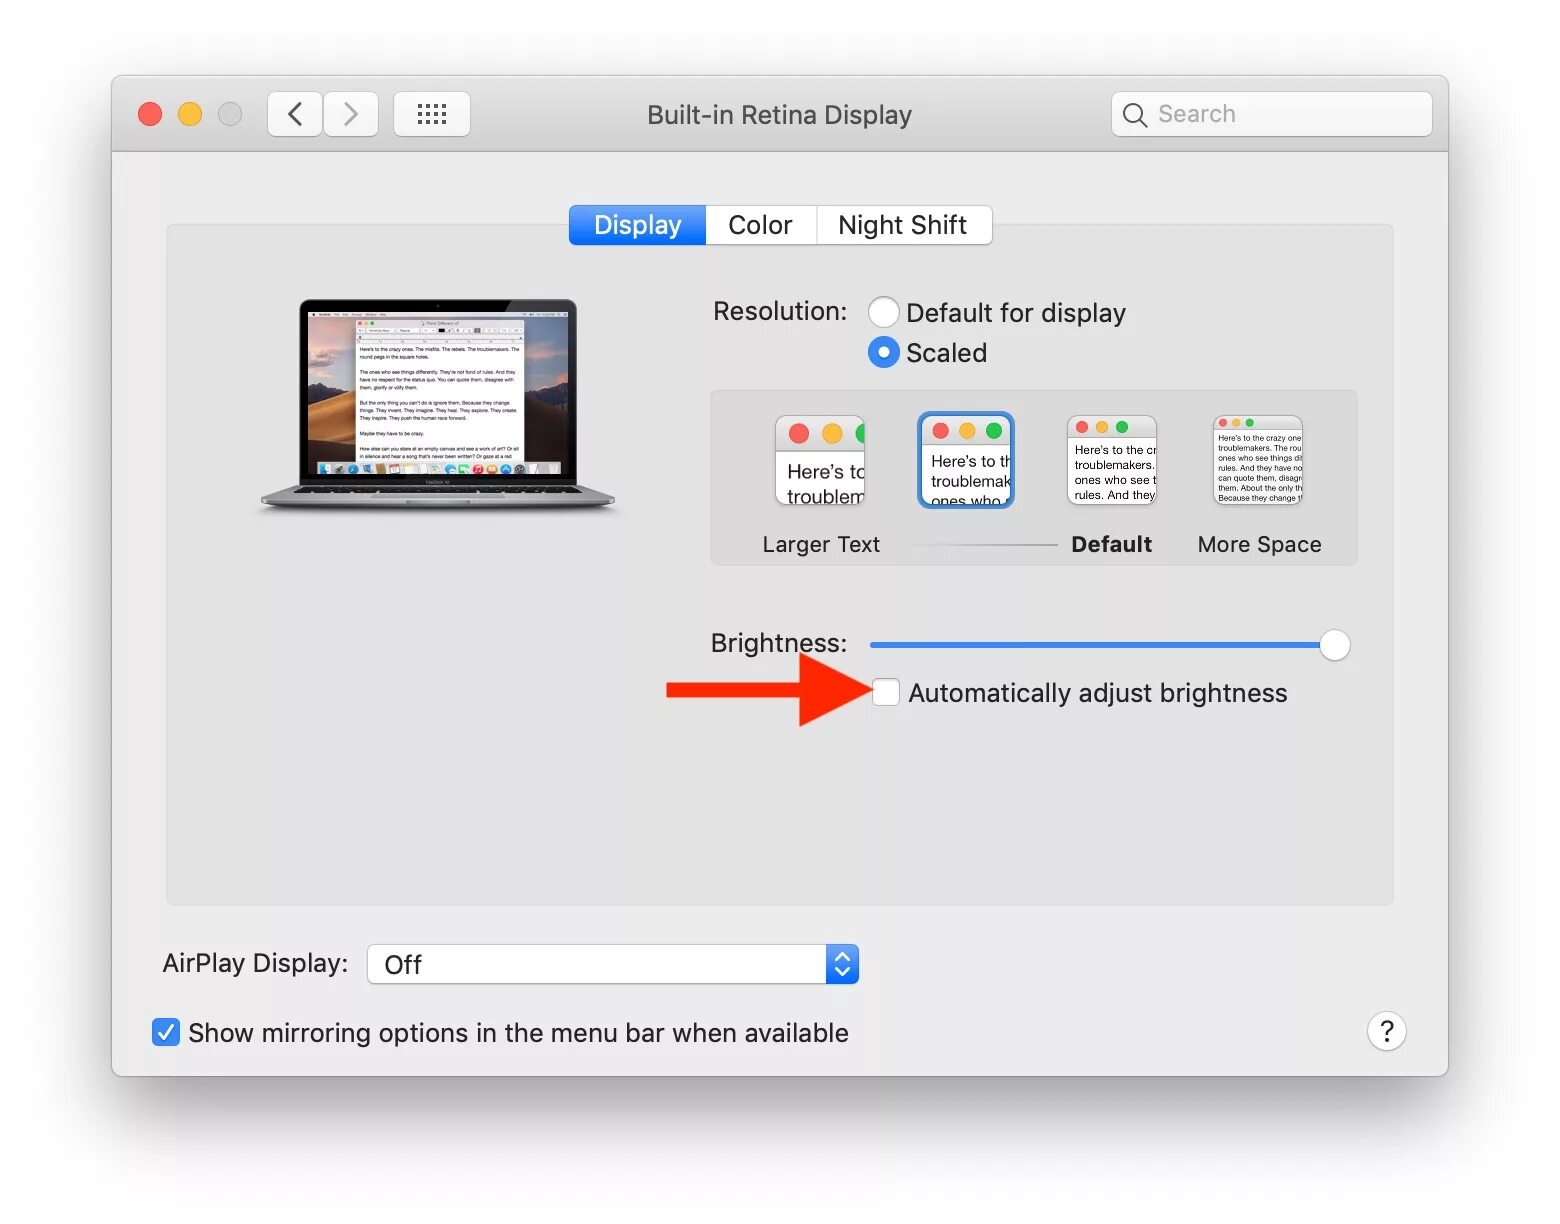This screenshot has height=1224, width=1560.
Task: Select Default for display resolution
Action: click(x=884, y=312)
